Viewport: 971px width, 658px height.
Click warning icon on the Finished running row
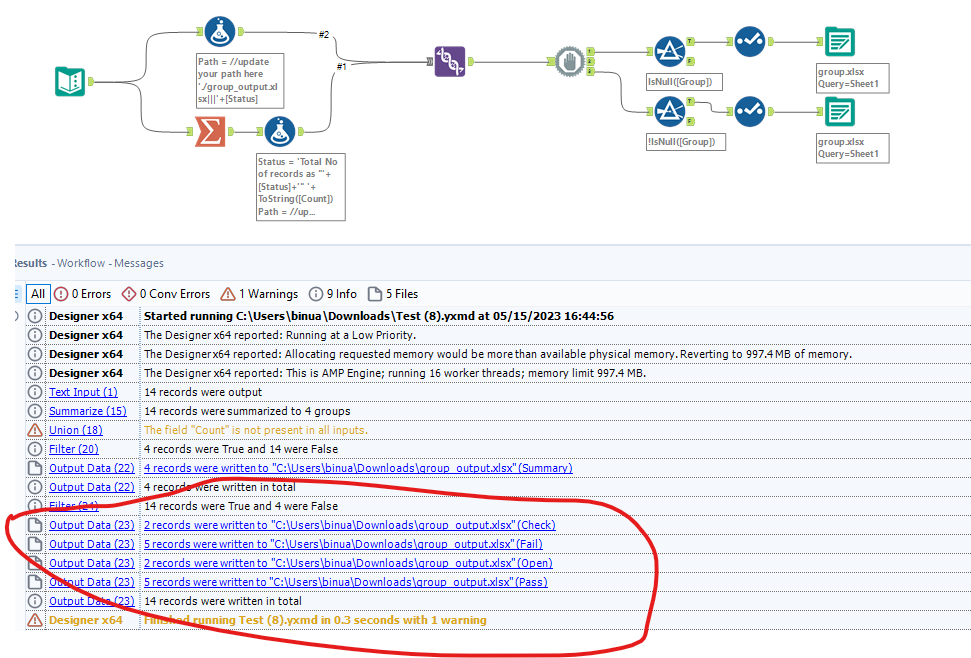[x=35, y=620]
